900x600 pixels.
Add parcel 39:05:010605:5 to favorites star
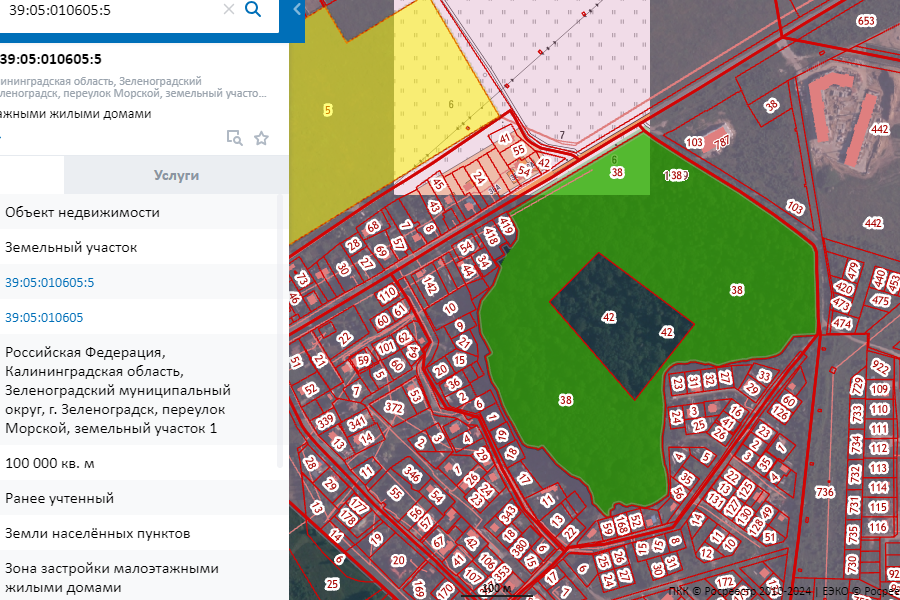coord(261,138)
